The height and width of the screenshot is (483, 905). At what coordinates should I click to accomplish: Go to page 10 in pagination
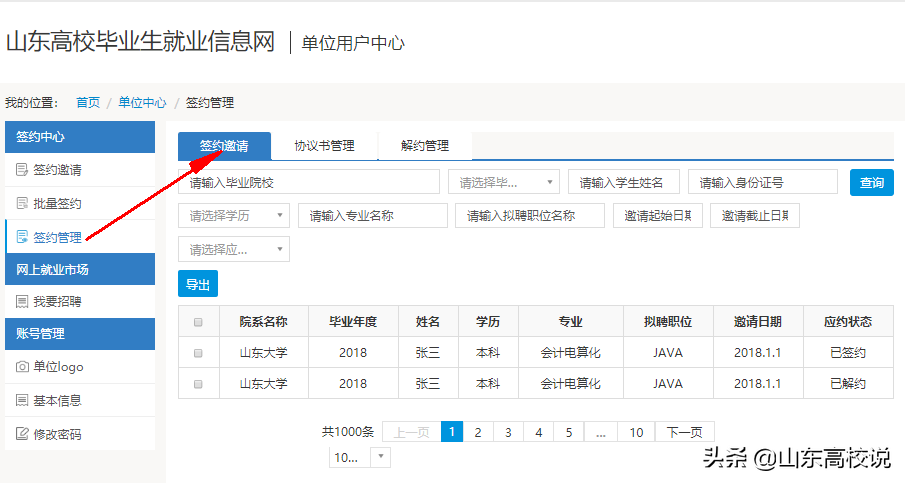(x=636, y=432)
